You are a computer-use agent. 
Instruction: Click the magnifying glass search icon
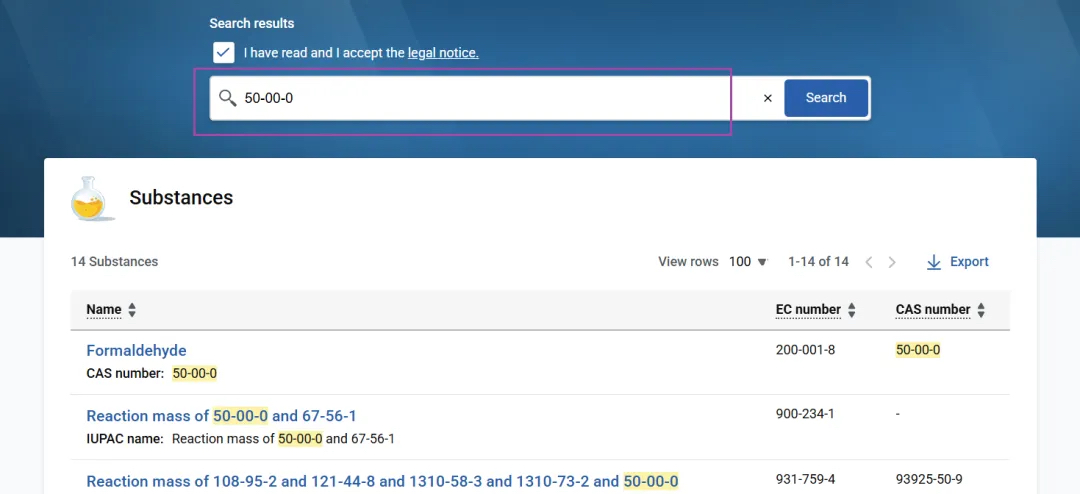pyautogui.click(x=227, y=98)
